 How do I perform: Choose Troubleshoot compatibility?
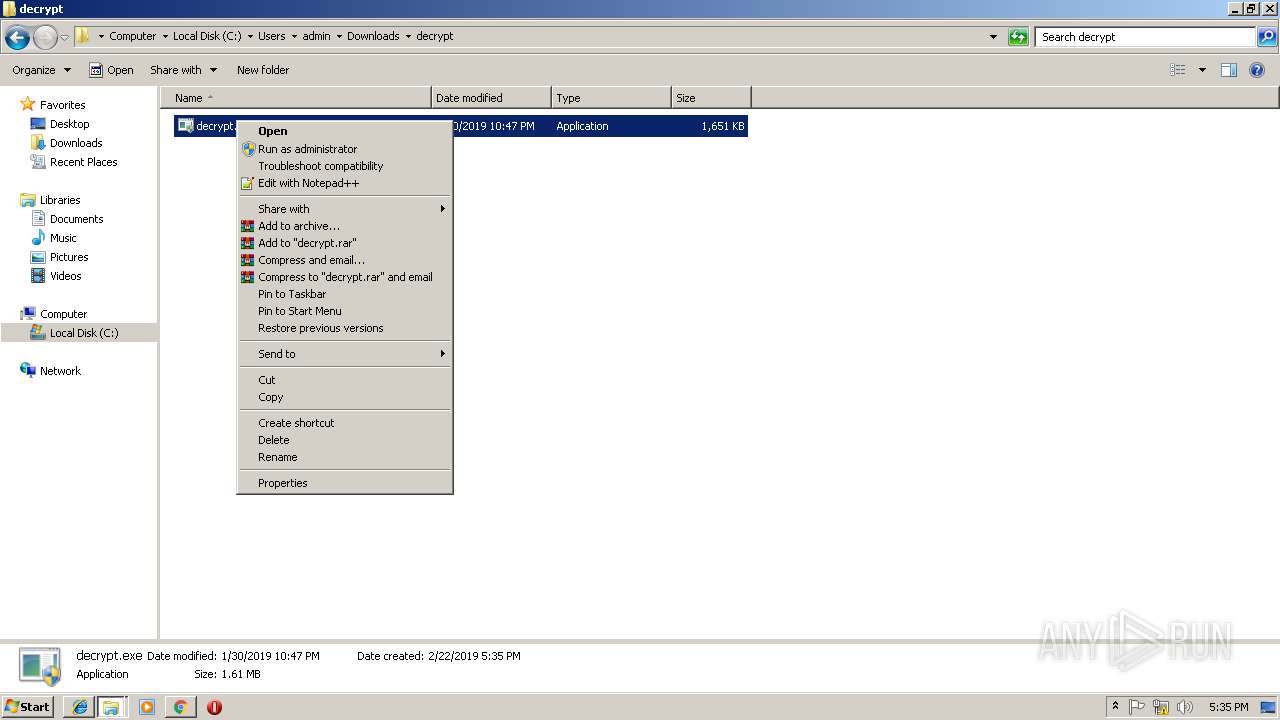[344, 166]
